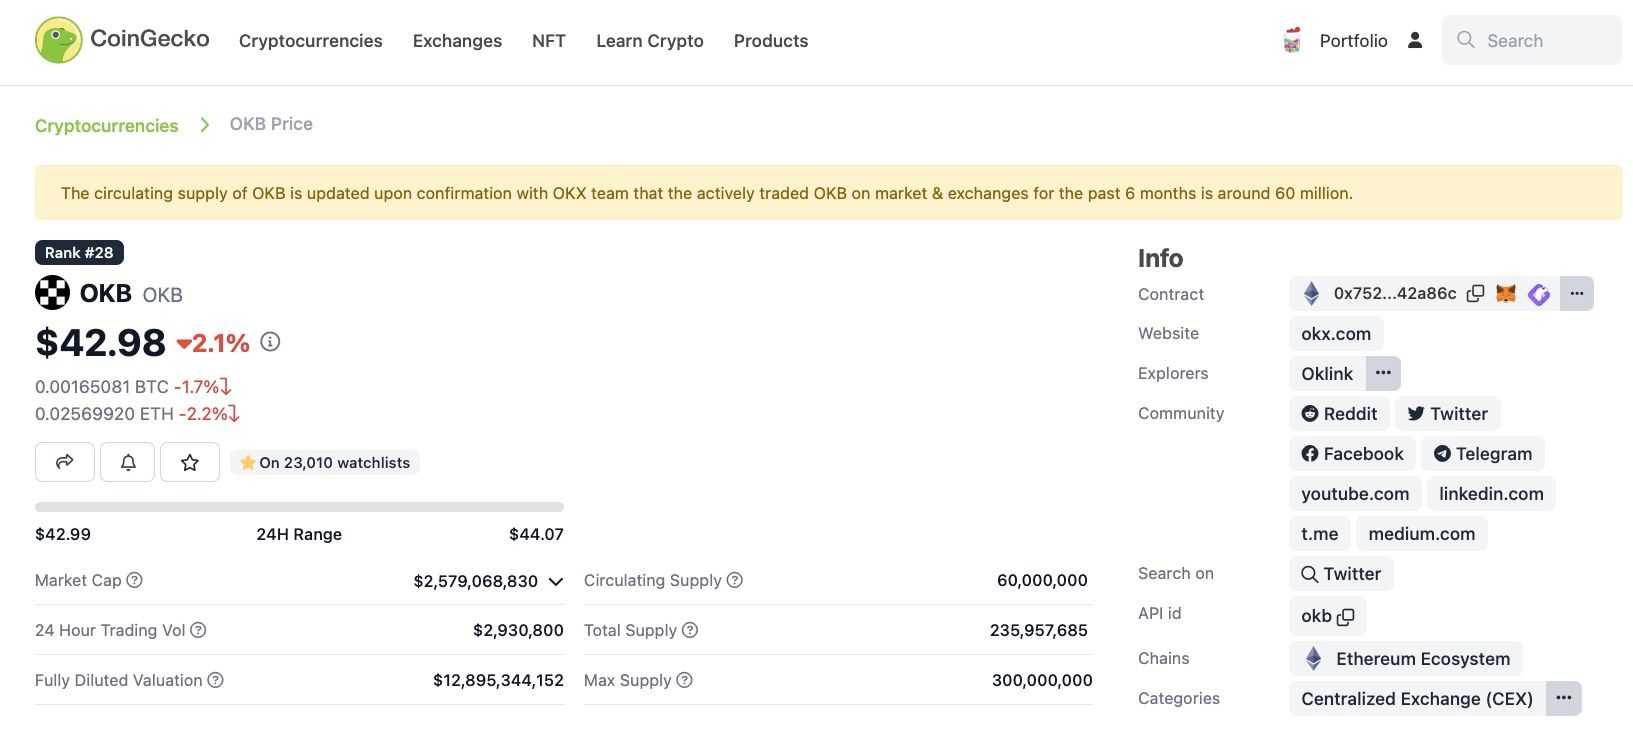The width and height of the screenshot is (1633, 738).
Task: Copy the contract address
Action: click(x=1475, y=293)
